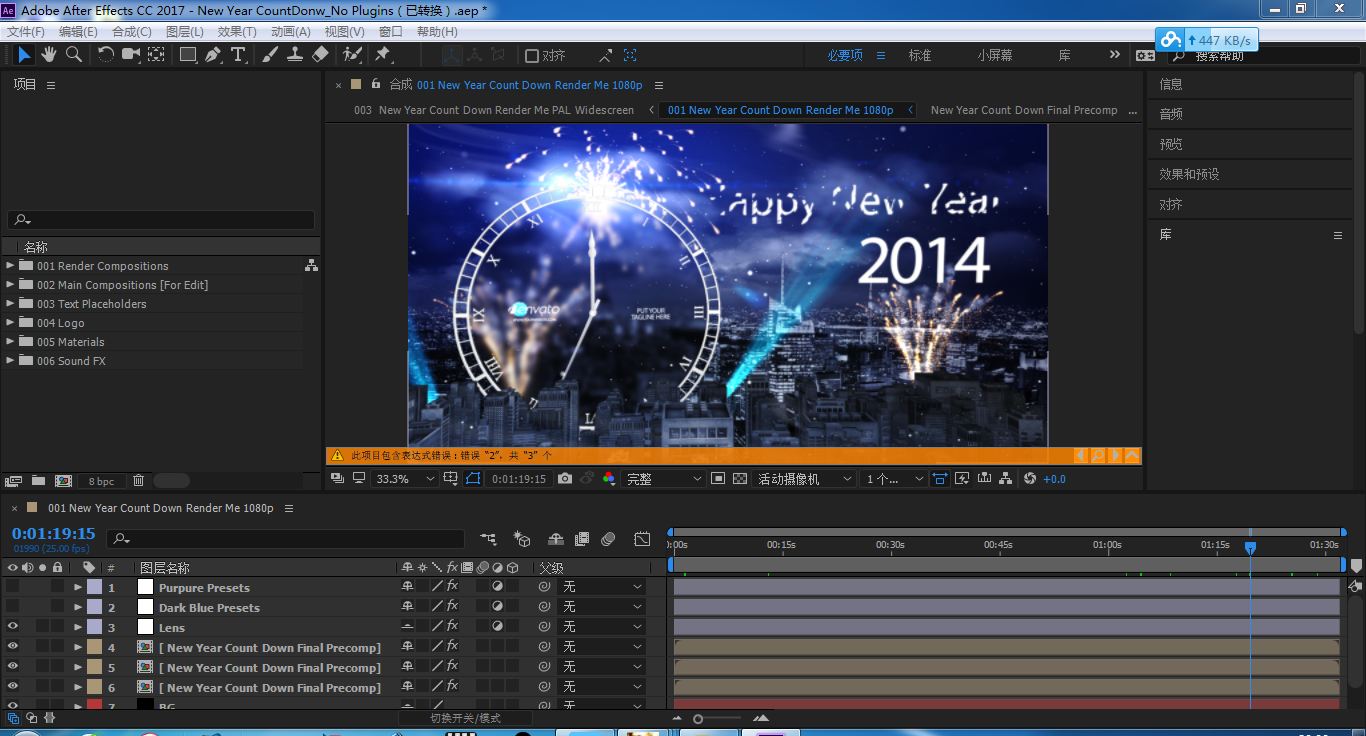The height and width of the screenshot is (736, 1366).
Task: Create new folder in Project panel
Action: pos(38,481)
